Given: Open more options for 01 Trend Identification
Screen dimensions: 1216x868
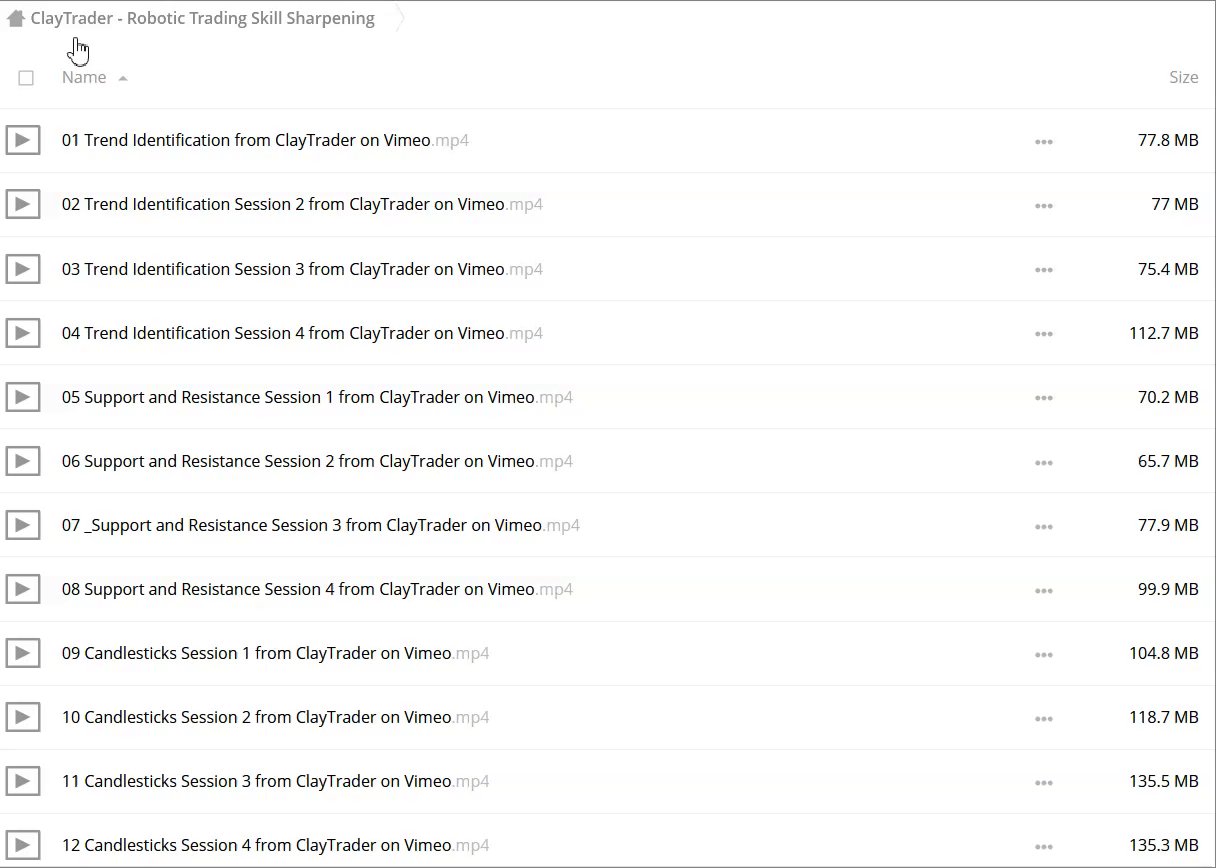Looking at the screenshot, I should point(1044,142).
